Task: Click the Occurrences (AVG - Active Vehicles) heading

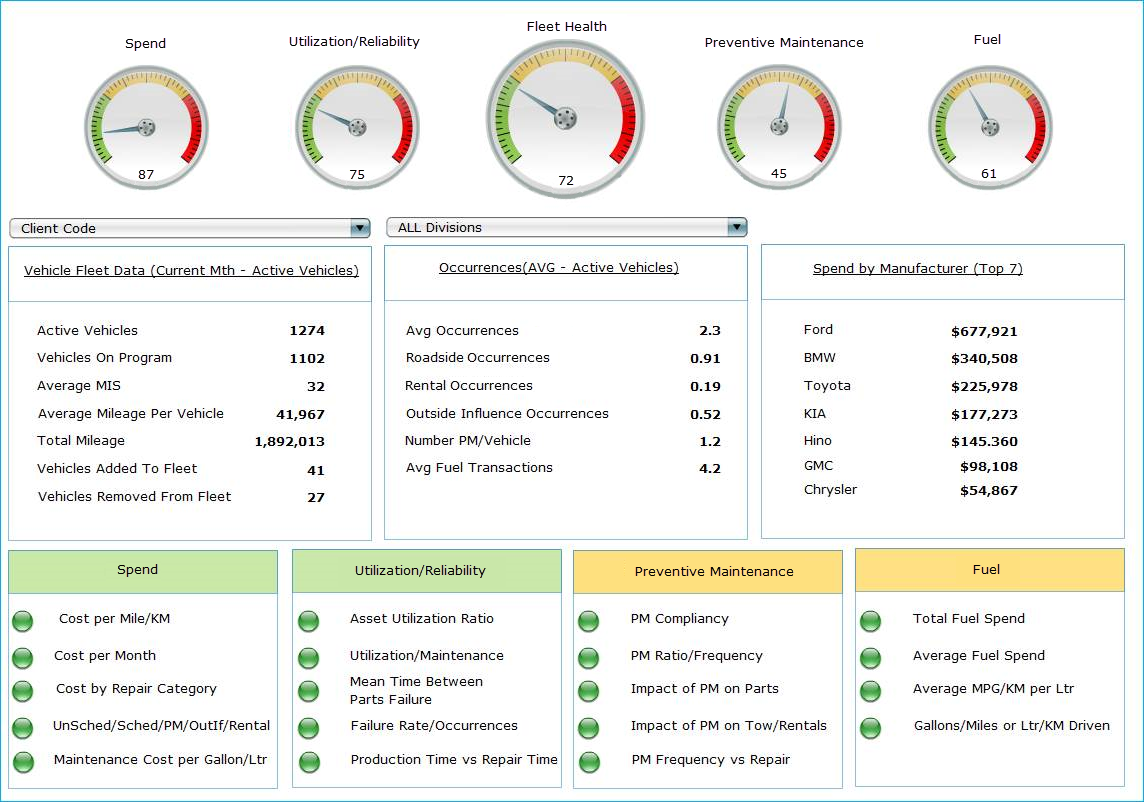Action: pos(559,267)
